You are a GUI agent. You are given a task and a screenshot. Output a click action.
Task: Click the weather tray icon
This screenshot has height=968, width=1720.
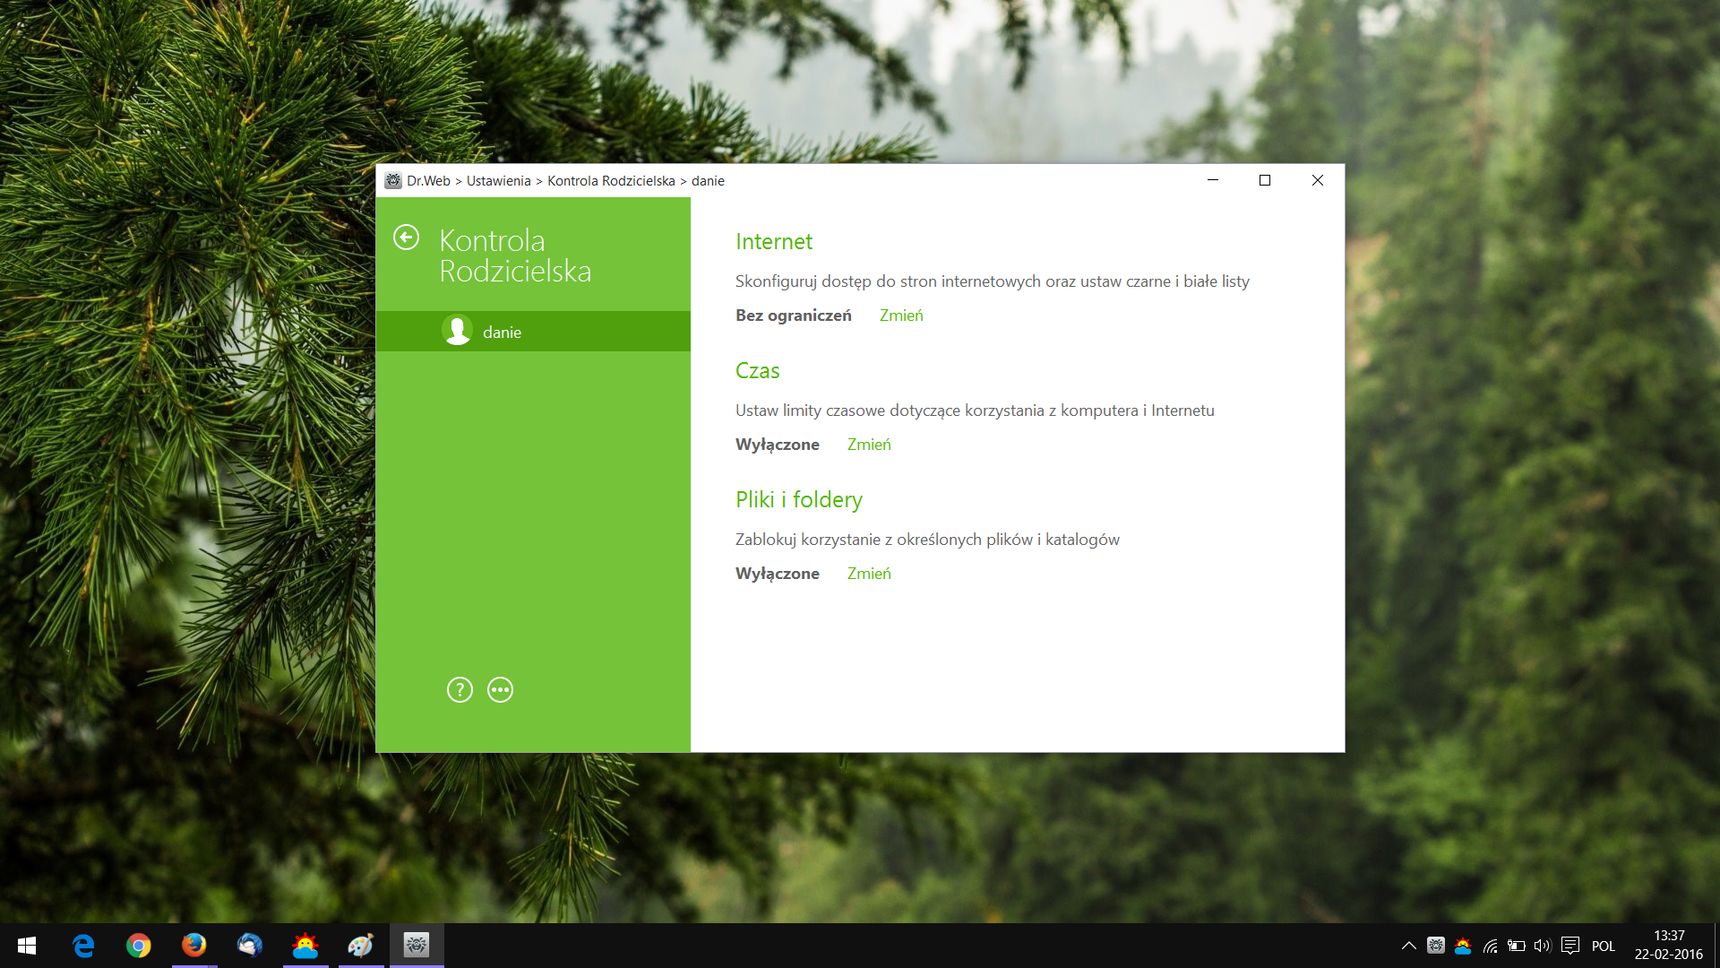(1463, 945)
